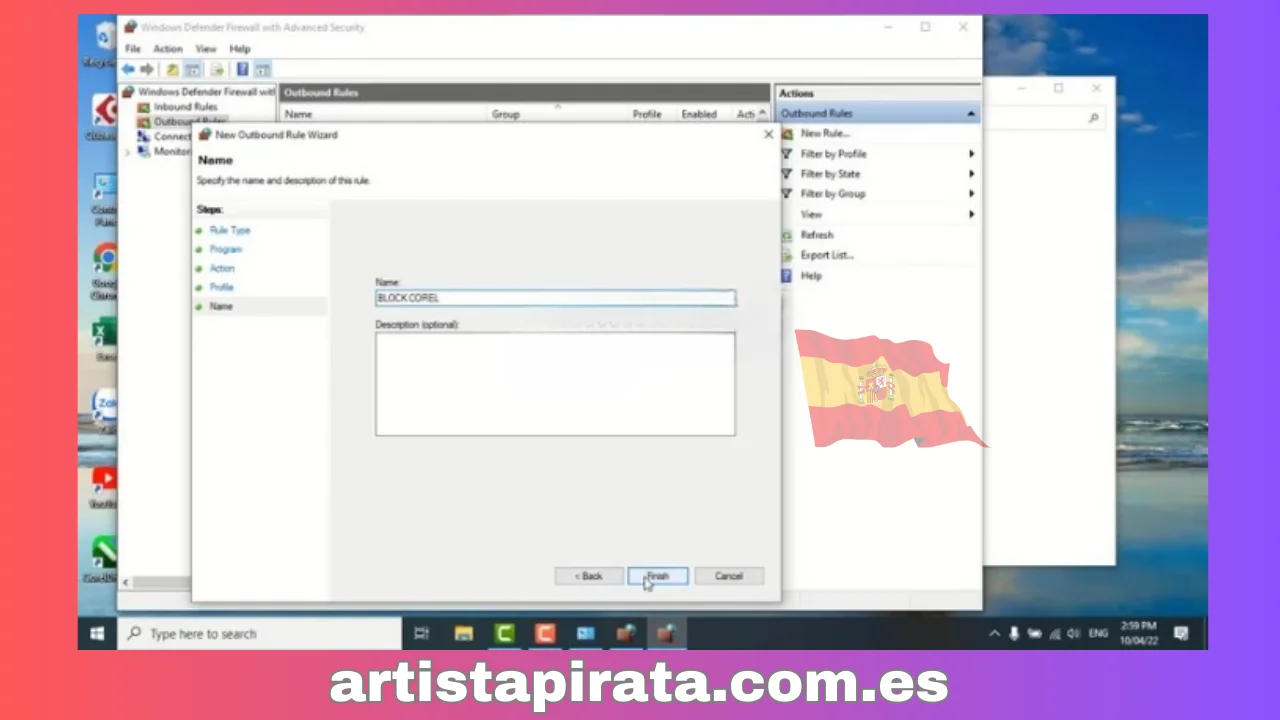Click the Excel desktop icon
1280x720 pixels.
pyautogui.click(x=105, y=333)
